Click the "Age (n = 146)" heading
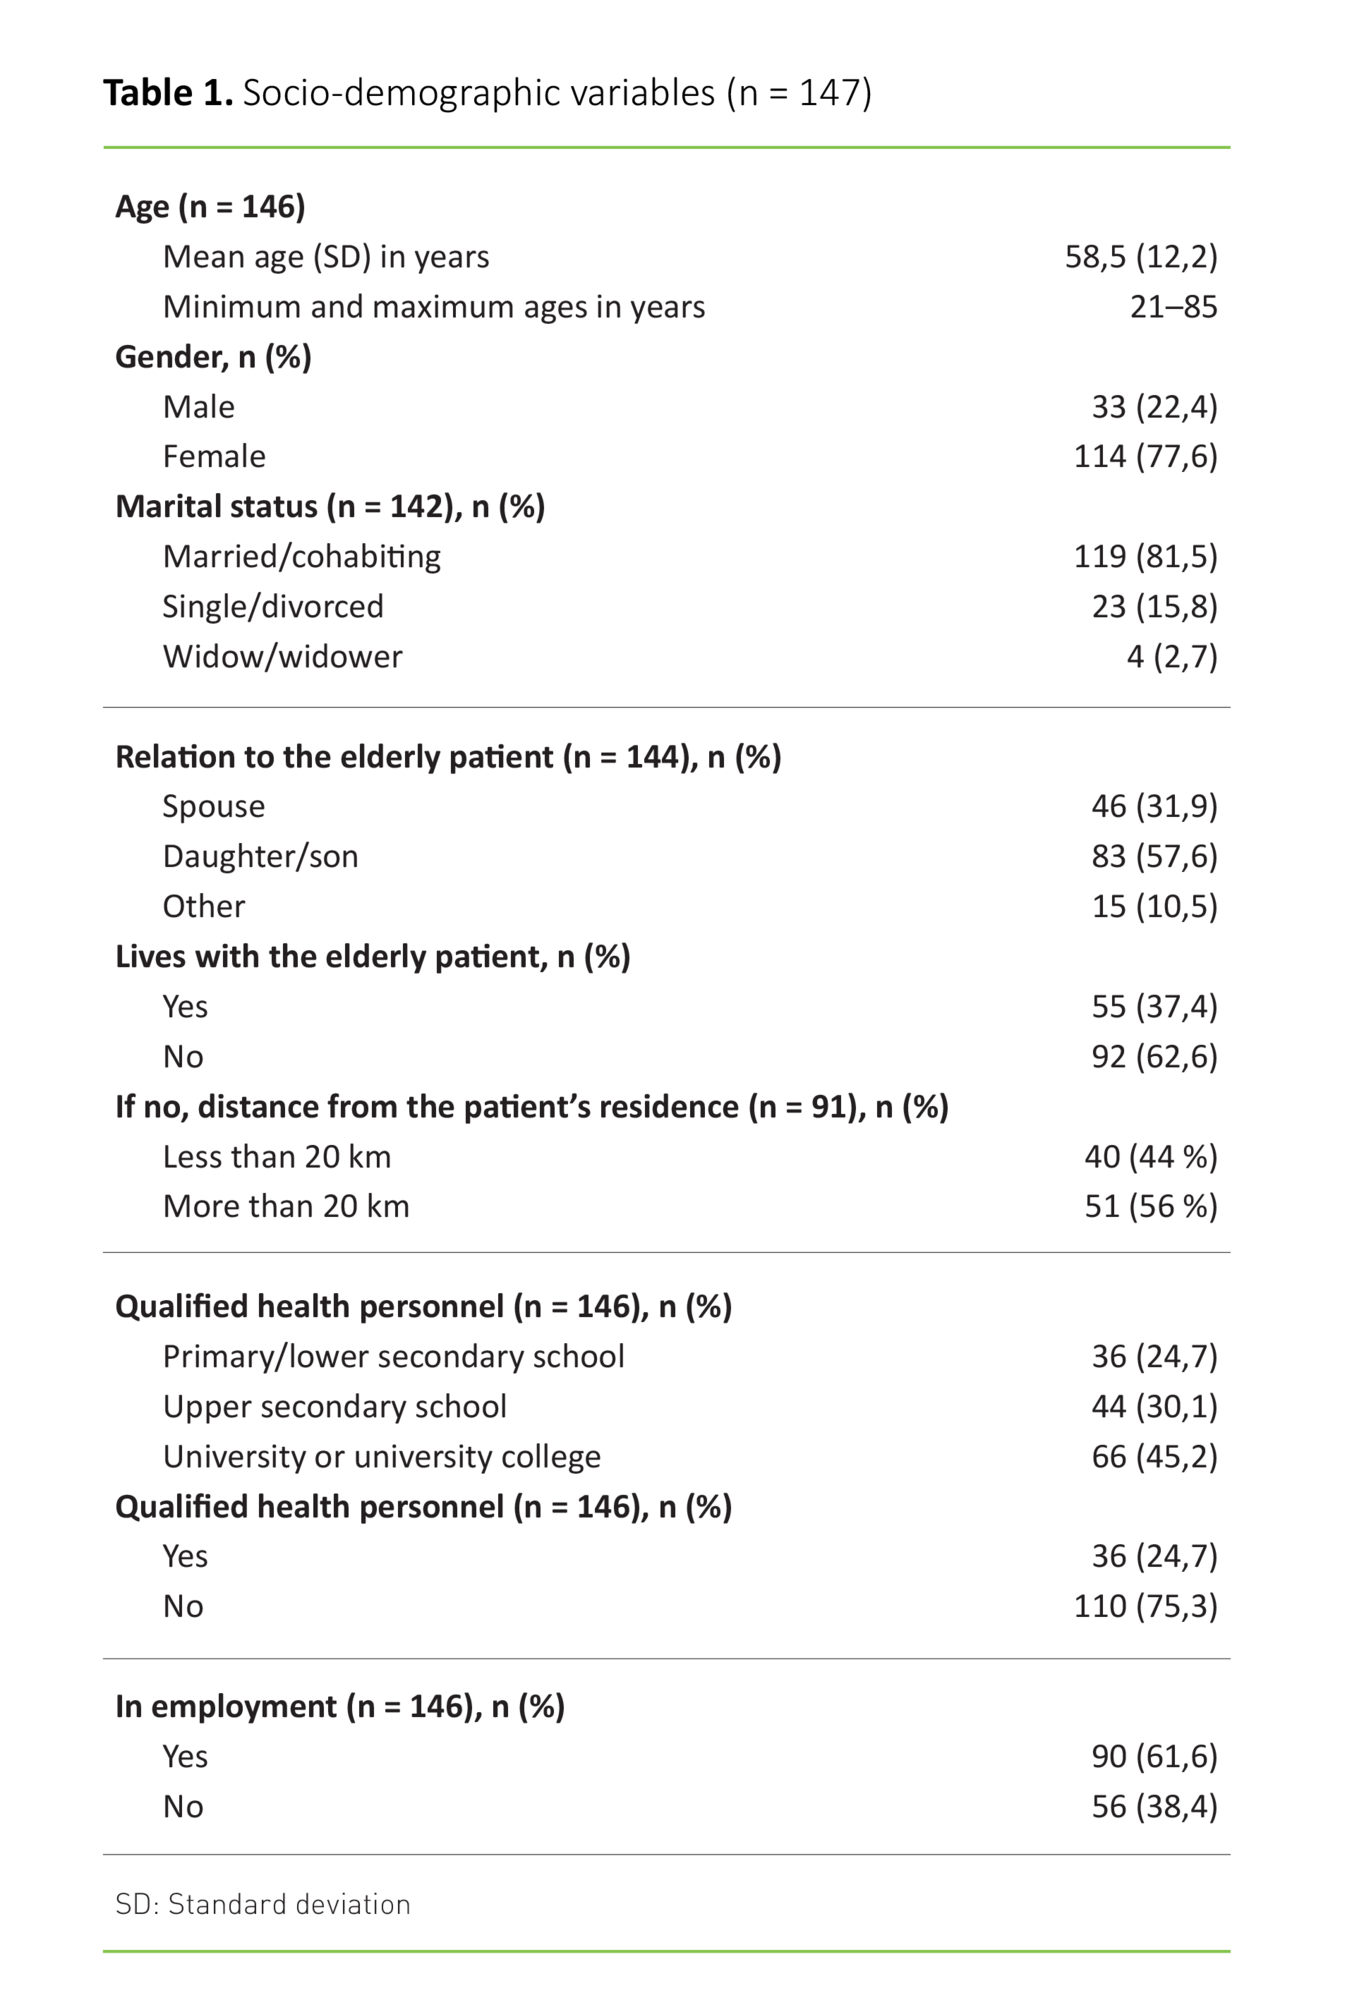Viewport: 1364px width, 2000px height. pyautogui.click(x=210, y=206)
